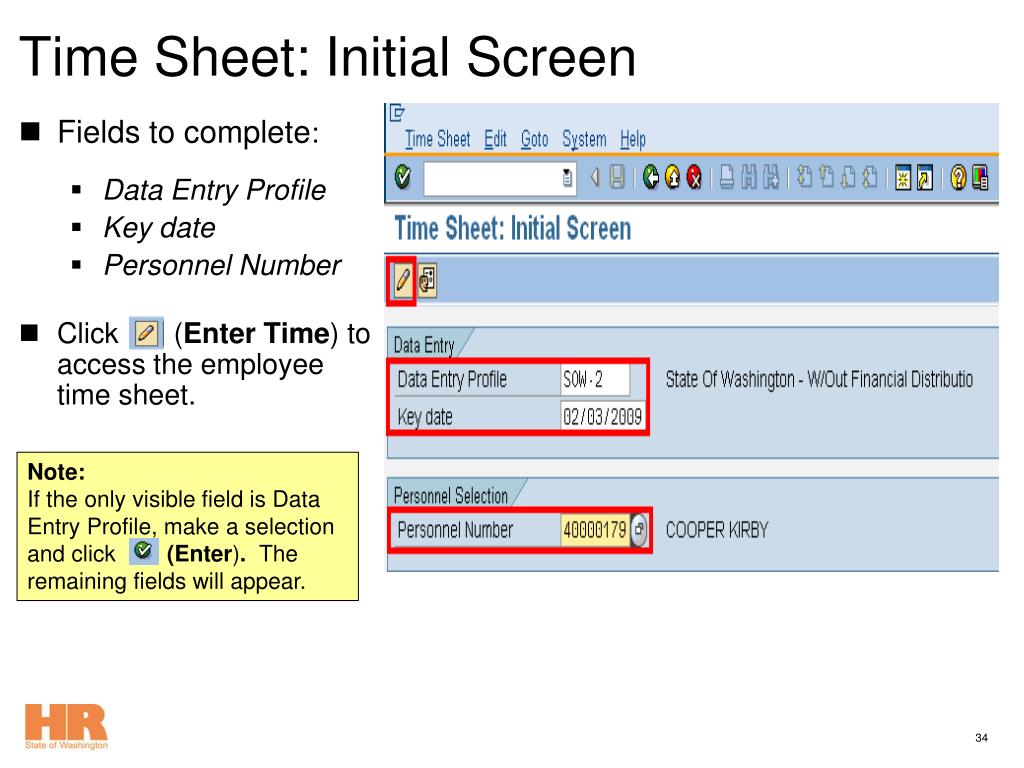Image resolution: width=1024 pixels, height=768 pixels.
Task: Open the System menu
Action: point(584,139)
